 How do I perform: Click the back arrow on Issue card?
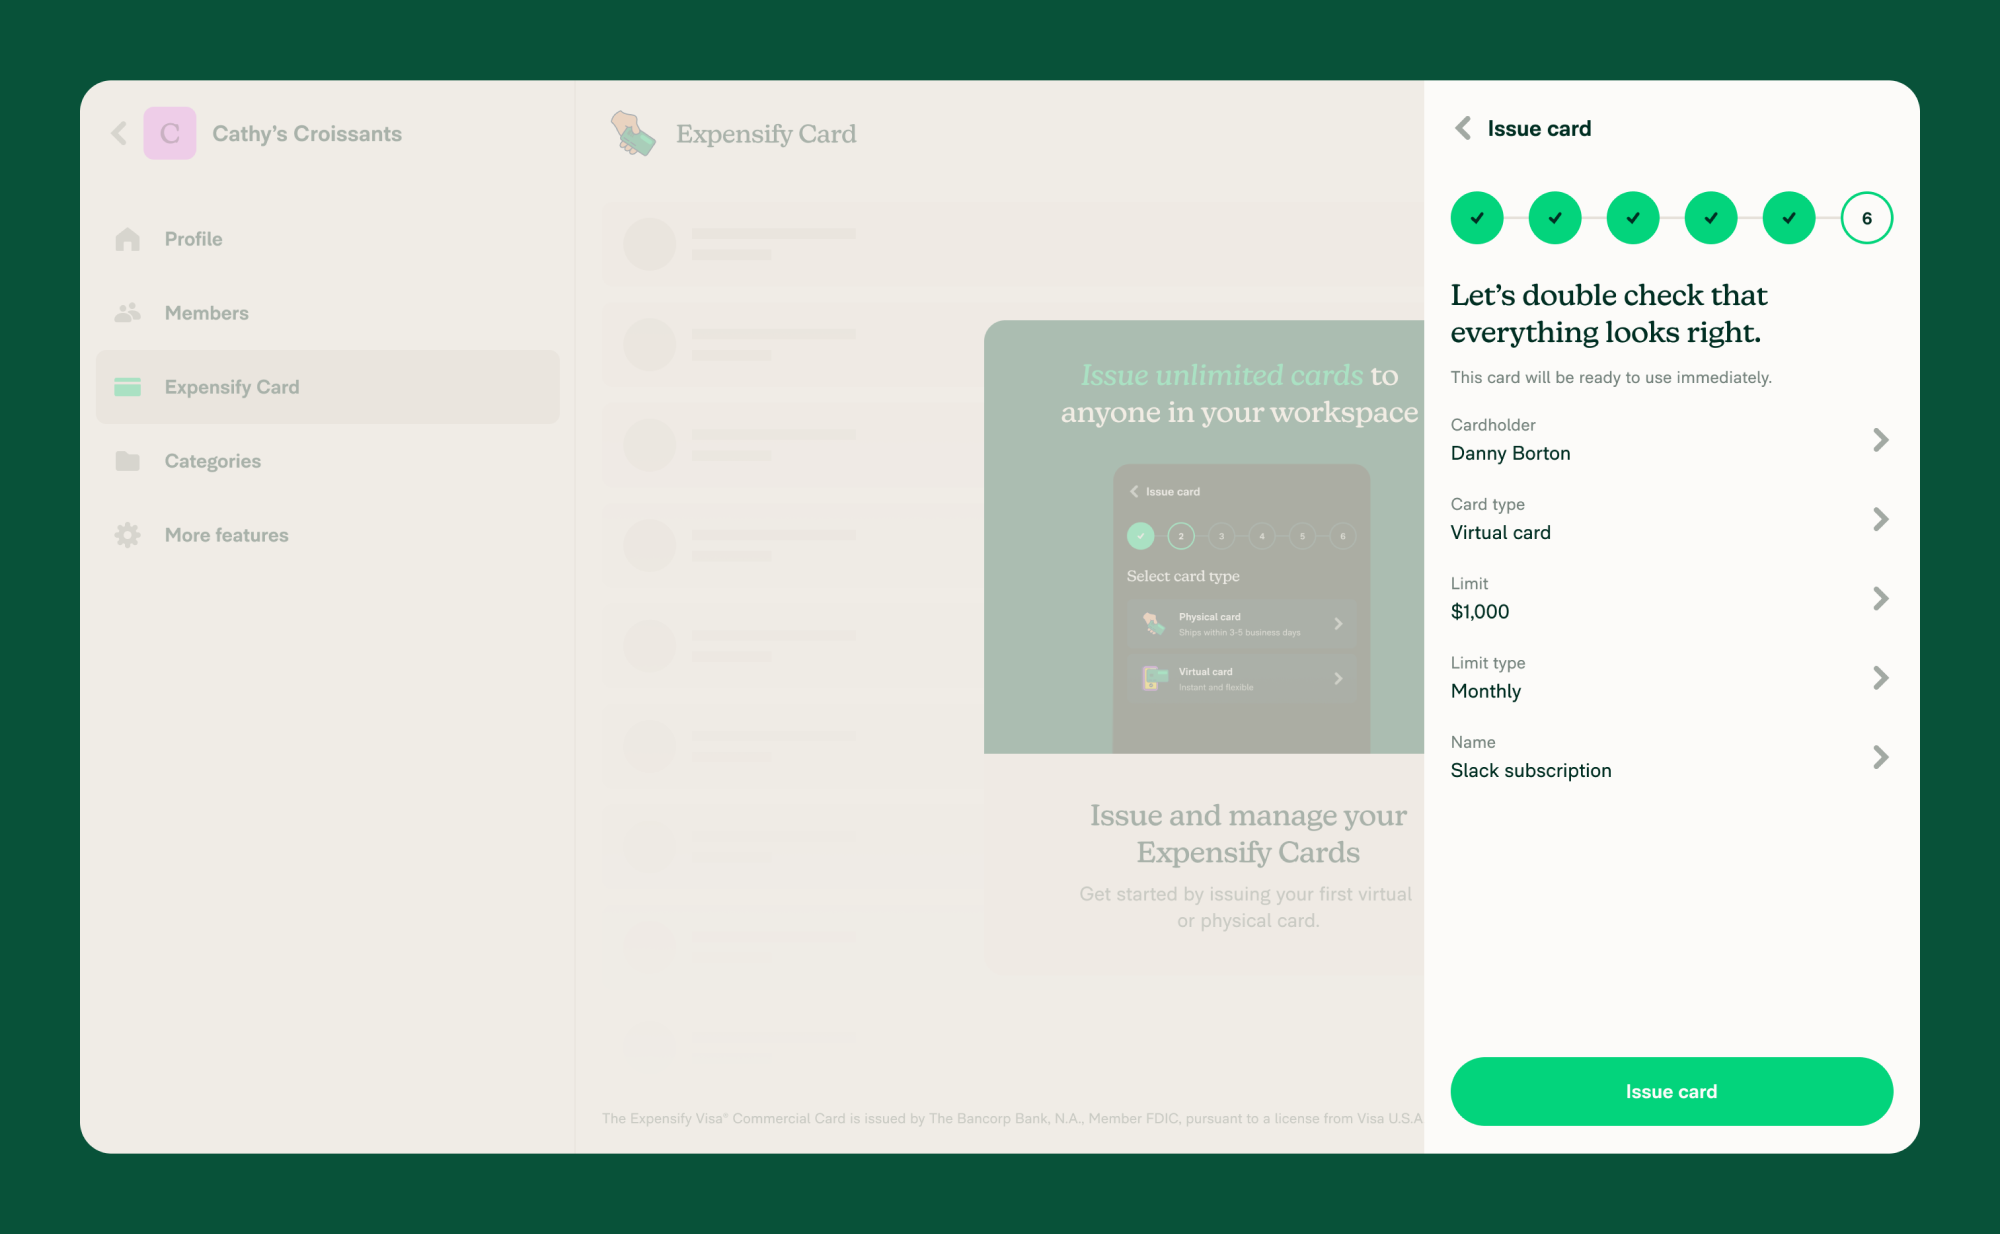coord(1463,130)
